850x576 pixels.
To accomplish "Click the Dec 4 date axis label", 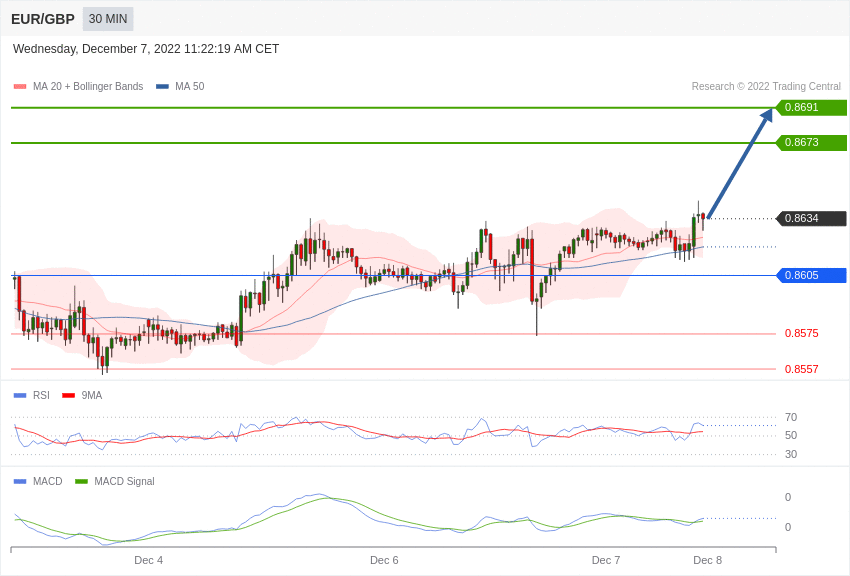I will [x=148, y=560].
